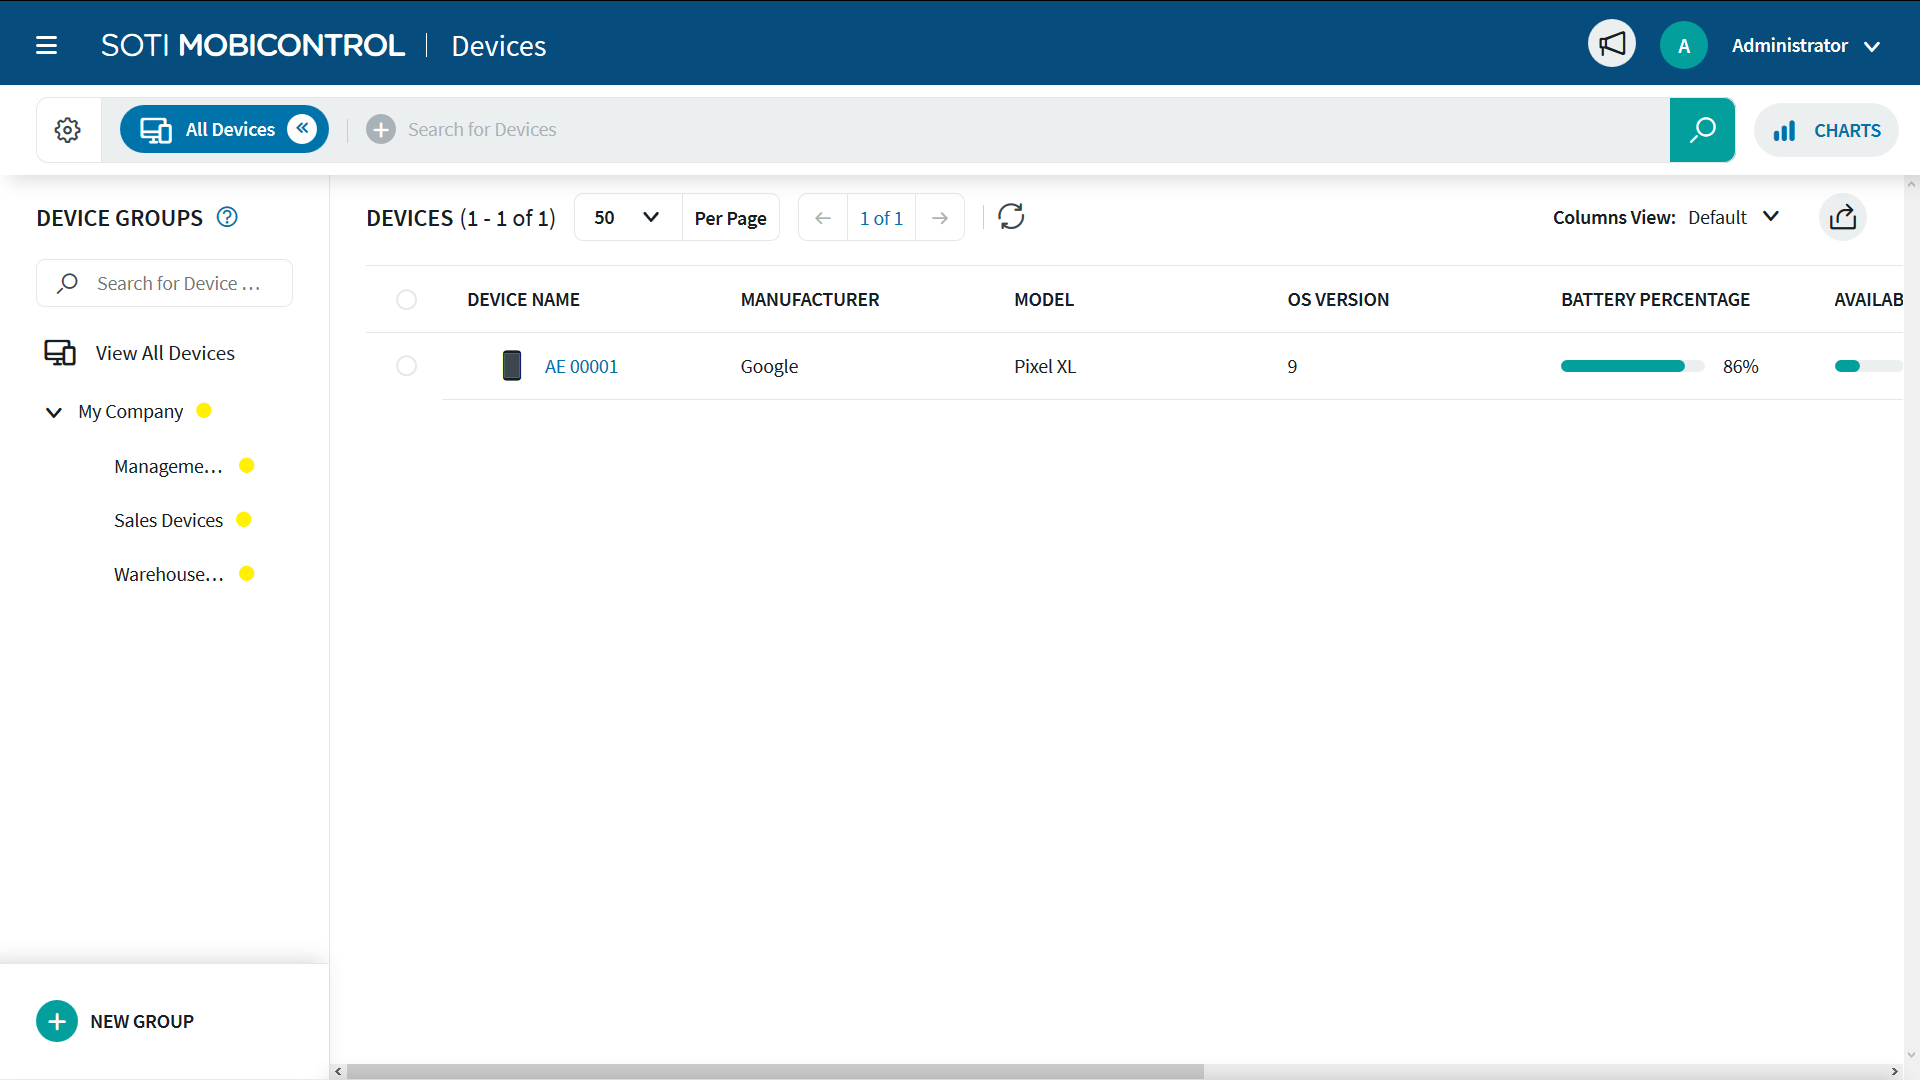Click the horizontal scrollbar at the bottom
The image size is (1920, 1080).
(775, 1071)
